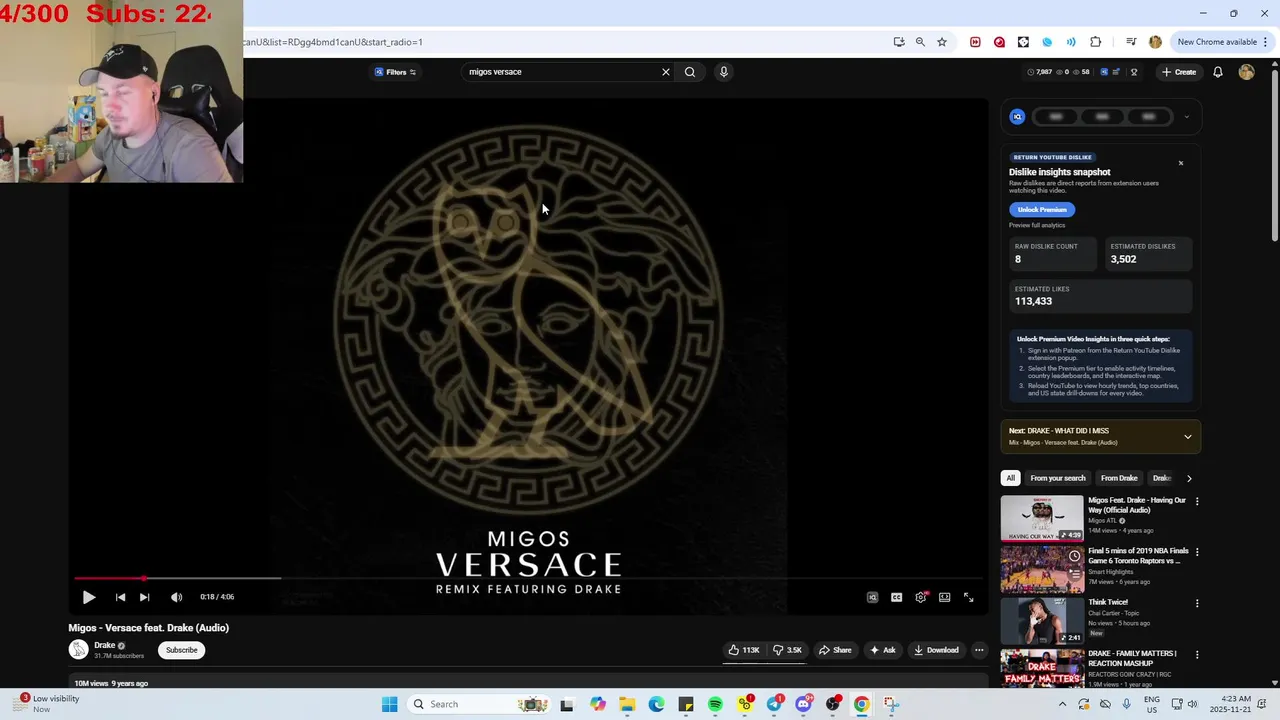The image size is (1280, 720).
Task: Skip to the previous video
Action: click(x=120, y=597)
